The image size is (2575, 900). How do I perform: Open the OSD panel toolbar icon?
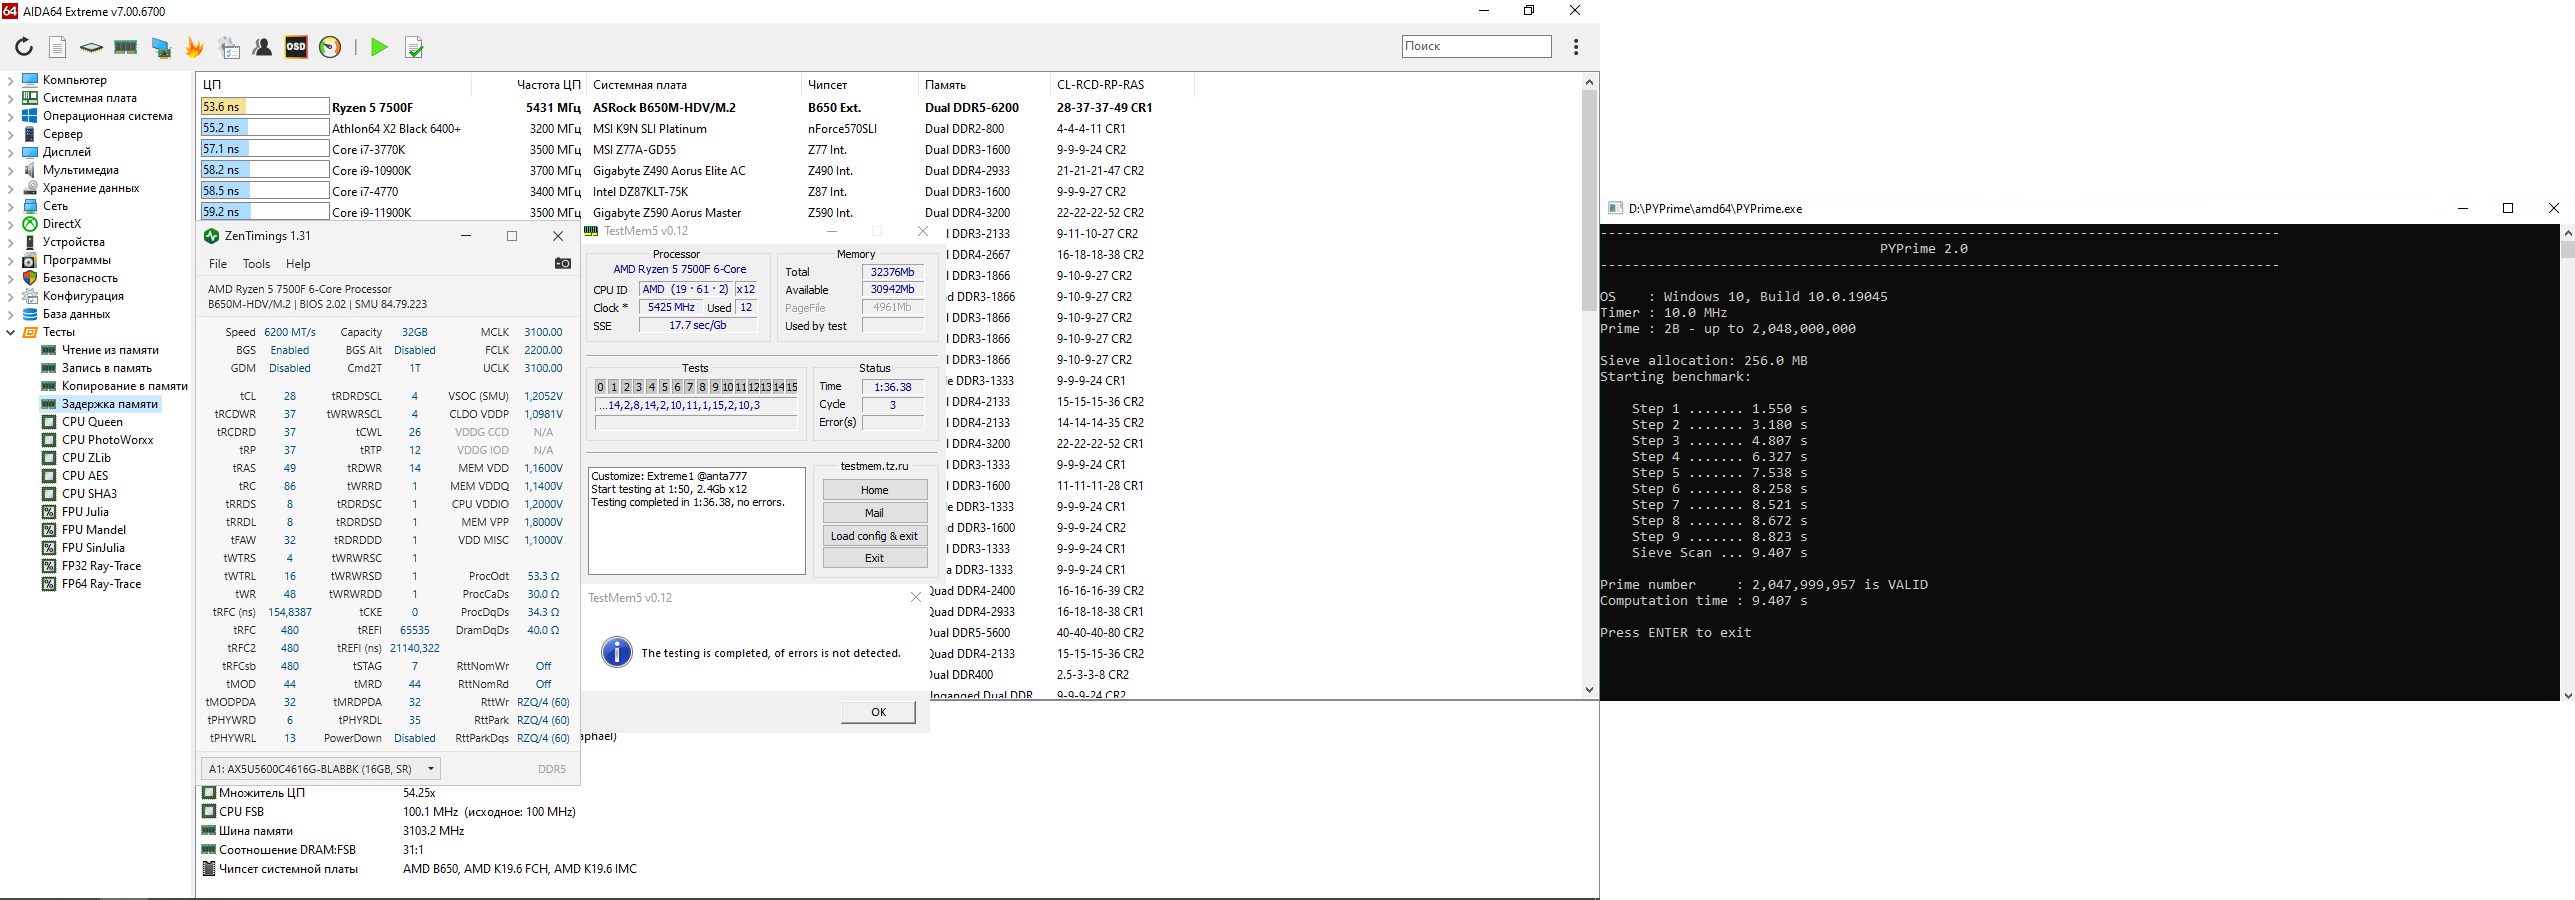[x=296, y=47]
